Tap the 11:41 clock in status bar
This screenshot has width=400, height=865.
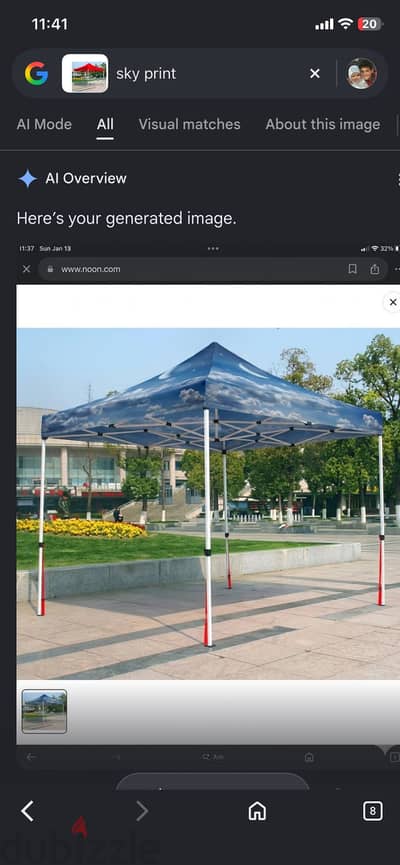(x=50, y=24)
